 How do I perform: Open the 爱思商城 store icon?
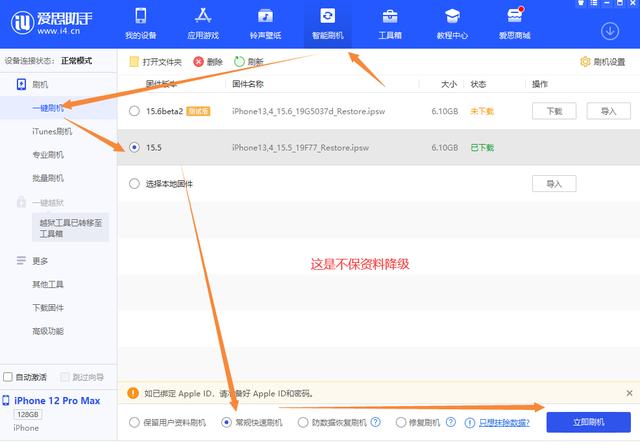[515, 17]
